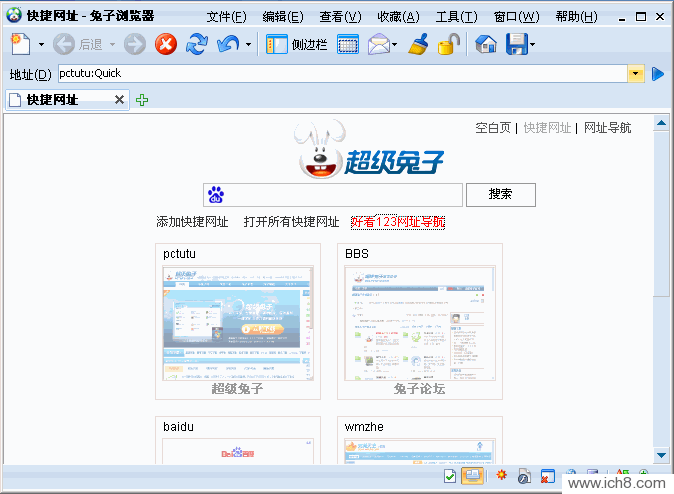Click the green checkmark page status icon
Image resolution: width=674 pixels, height=494 pixels.
point(450,476)
